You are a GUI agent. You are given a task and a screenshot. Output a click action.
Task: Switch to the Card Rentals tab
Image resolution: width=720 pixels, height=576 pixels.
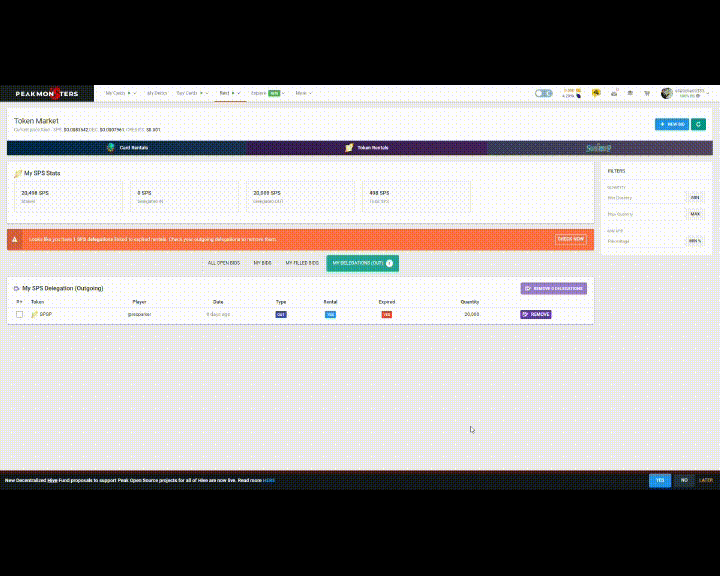(127, 148)
